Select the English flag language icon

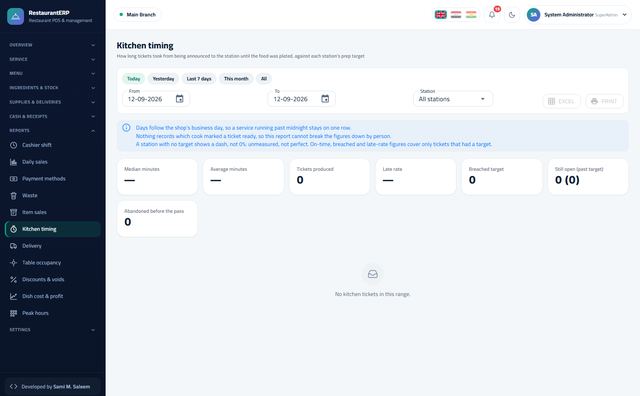(x=440, y=15)
